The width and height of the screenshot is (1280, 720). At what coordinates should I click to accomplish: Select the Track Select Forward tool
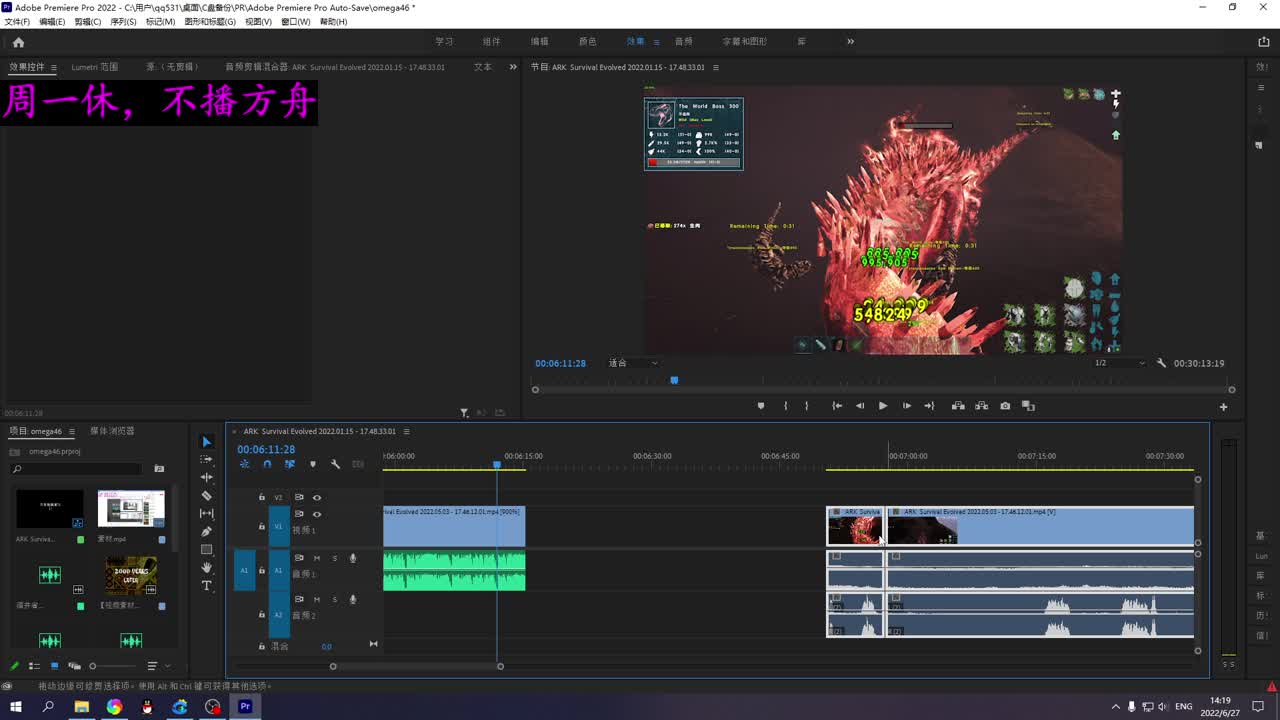(x=207, y=460)
